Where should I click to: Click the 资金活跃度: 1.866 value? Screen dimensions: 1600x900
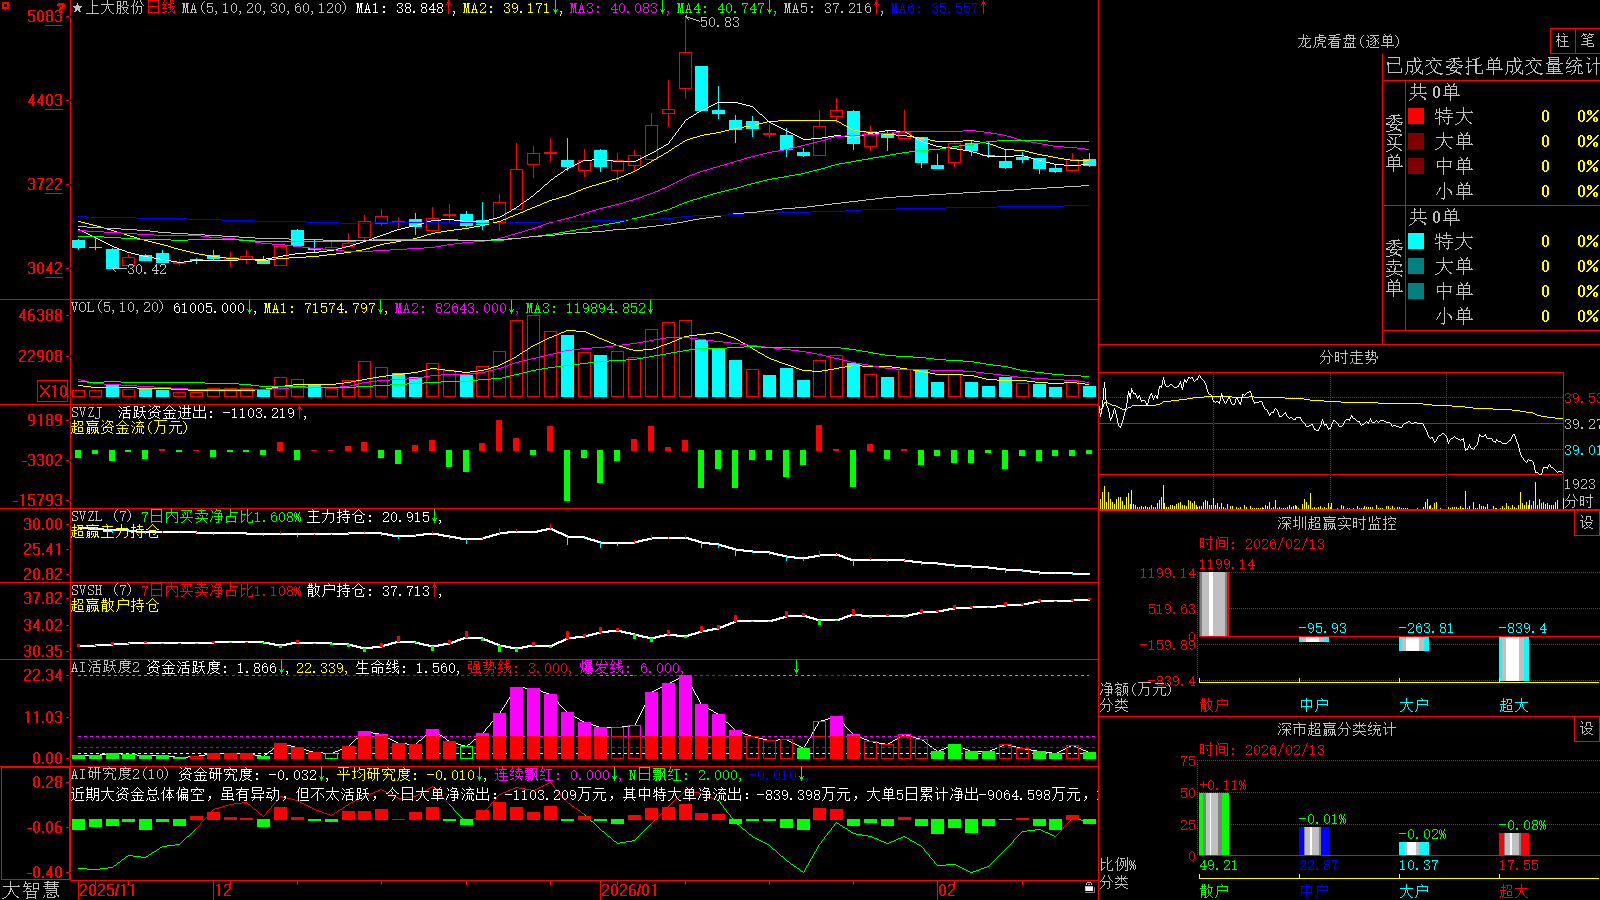coord(211,667)
